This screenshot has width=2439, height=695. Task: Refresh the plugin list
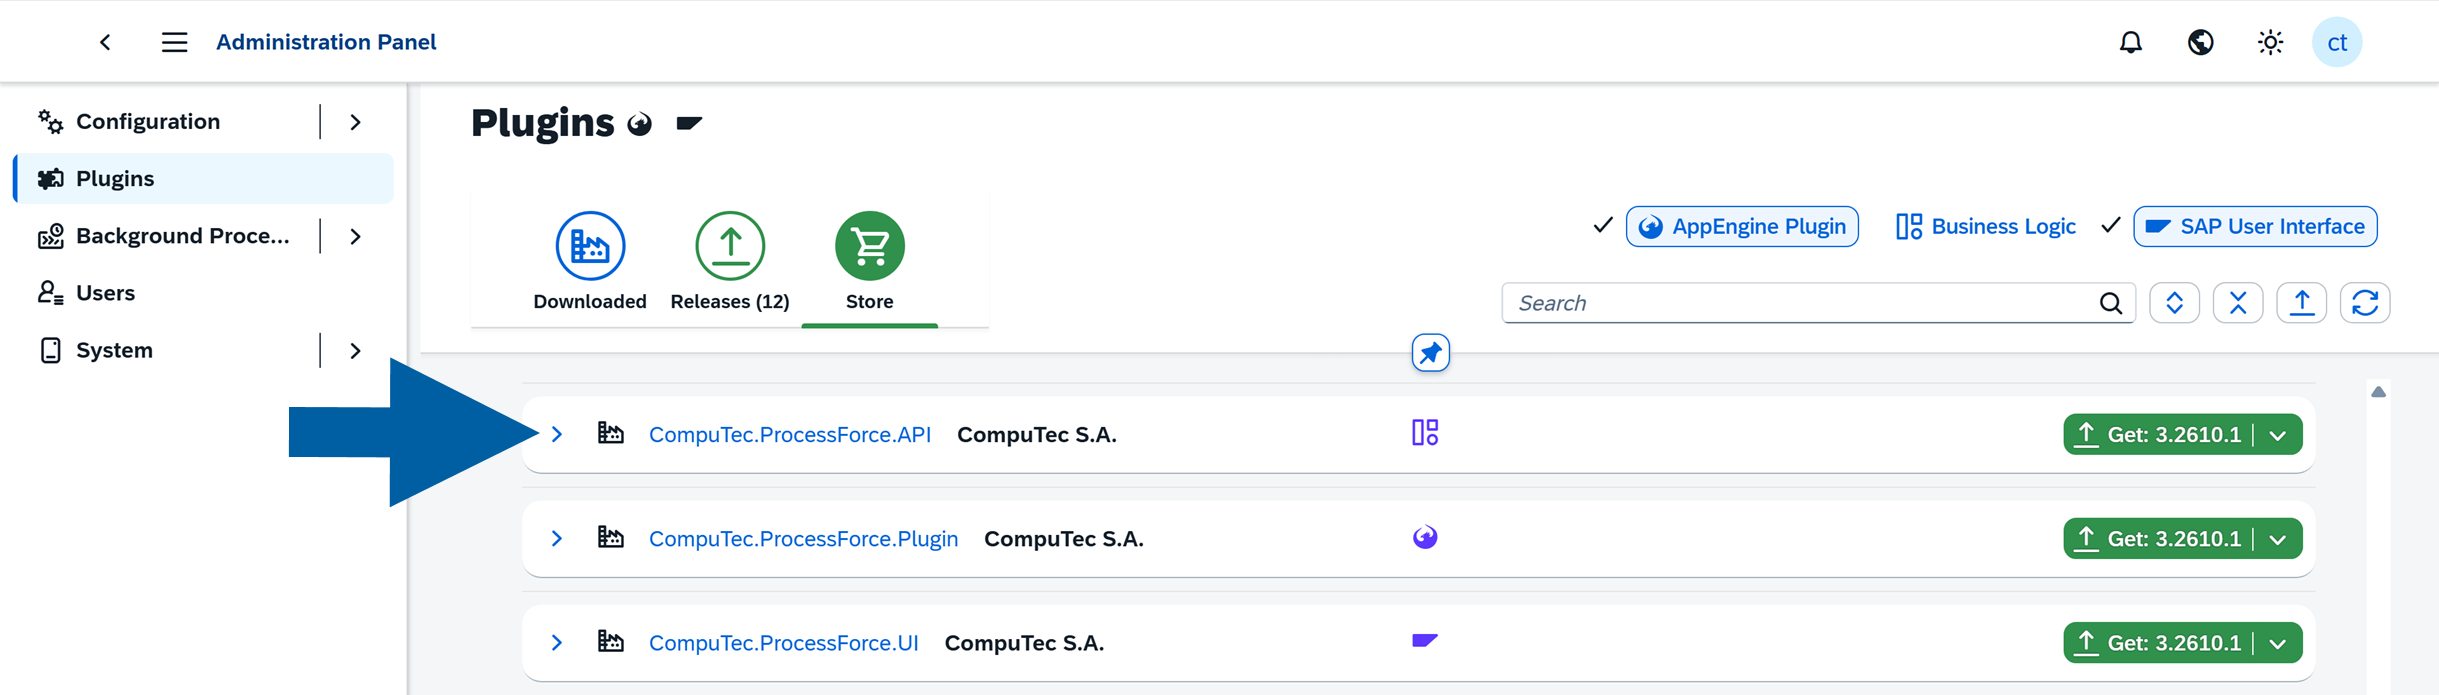point(2365,303)
